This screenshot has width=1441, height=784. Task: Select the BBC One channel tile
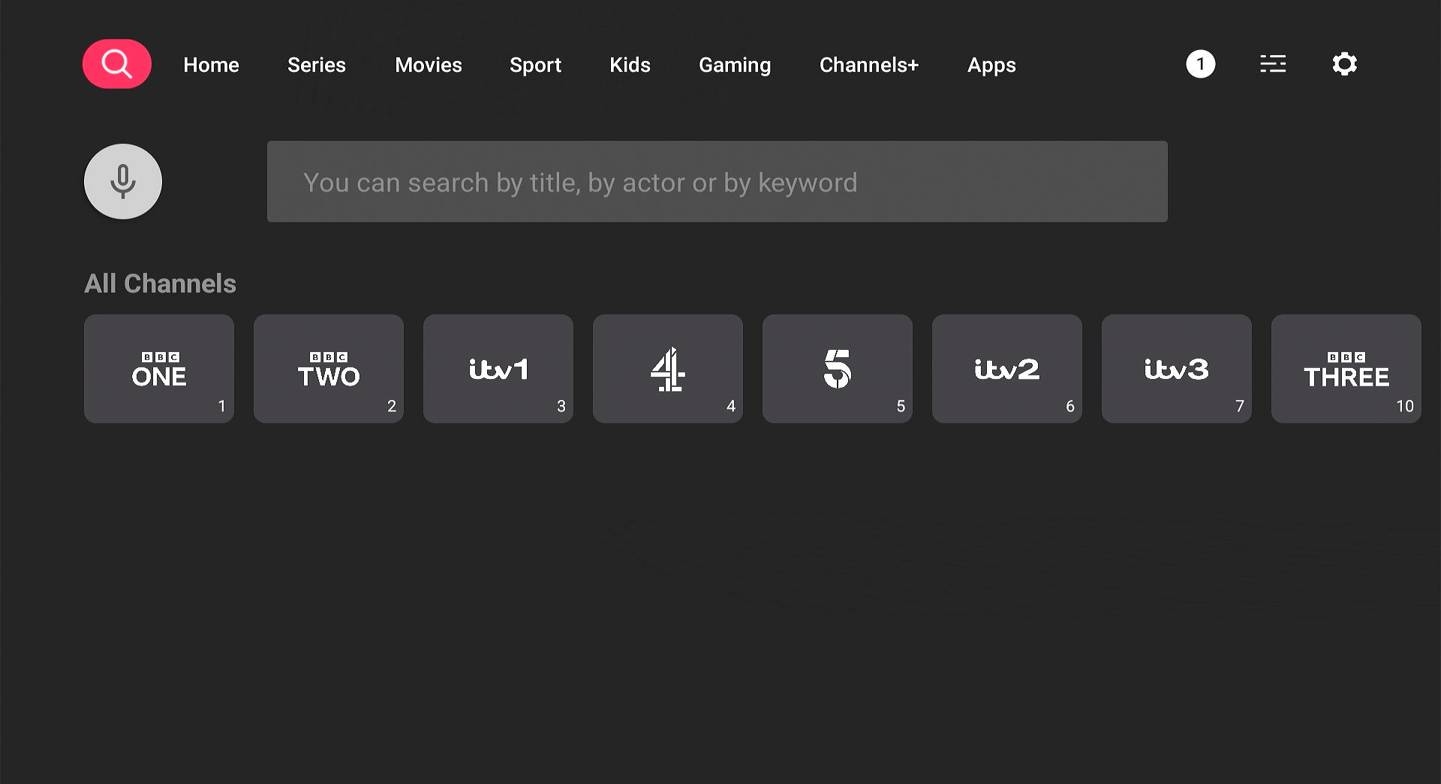[159, 369]
